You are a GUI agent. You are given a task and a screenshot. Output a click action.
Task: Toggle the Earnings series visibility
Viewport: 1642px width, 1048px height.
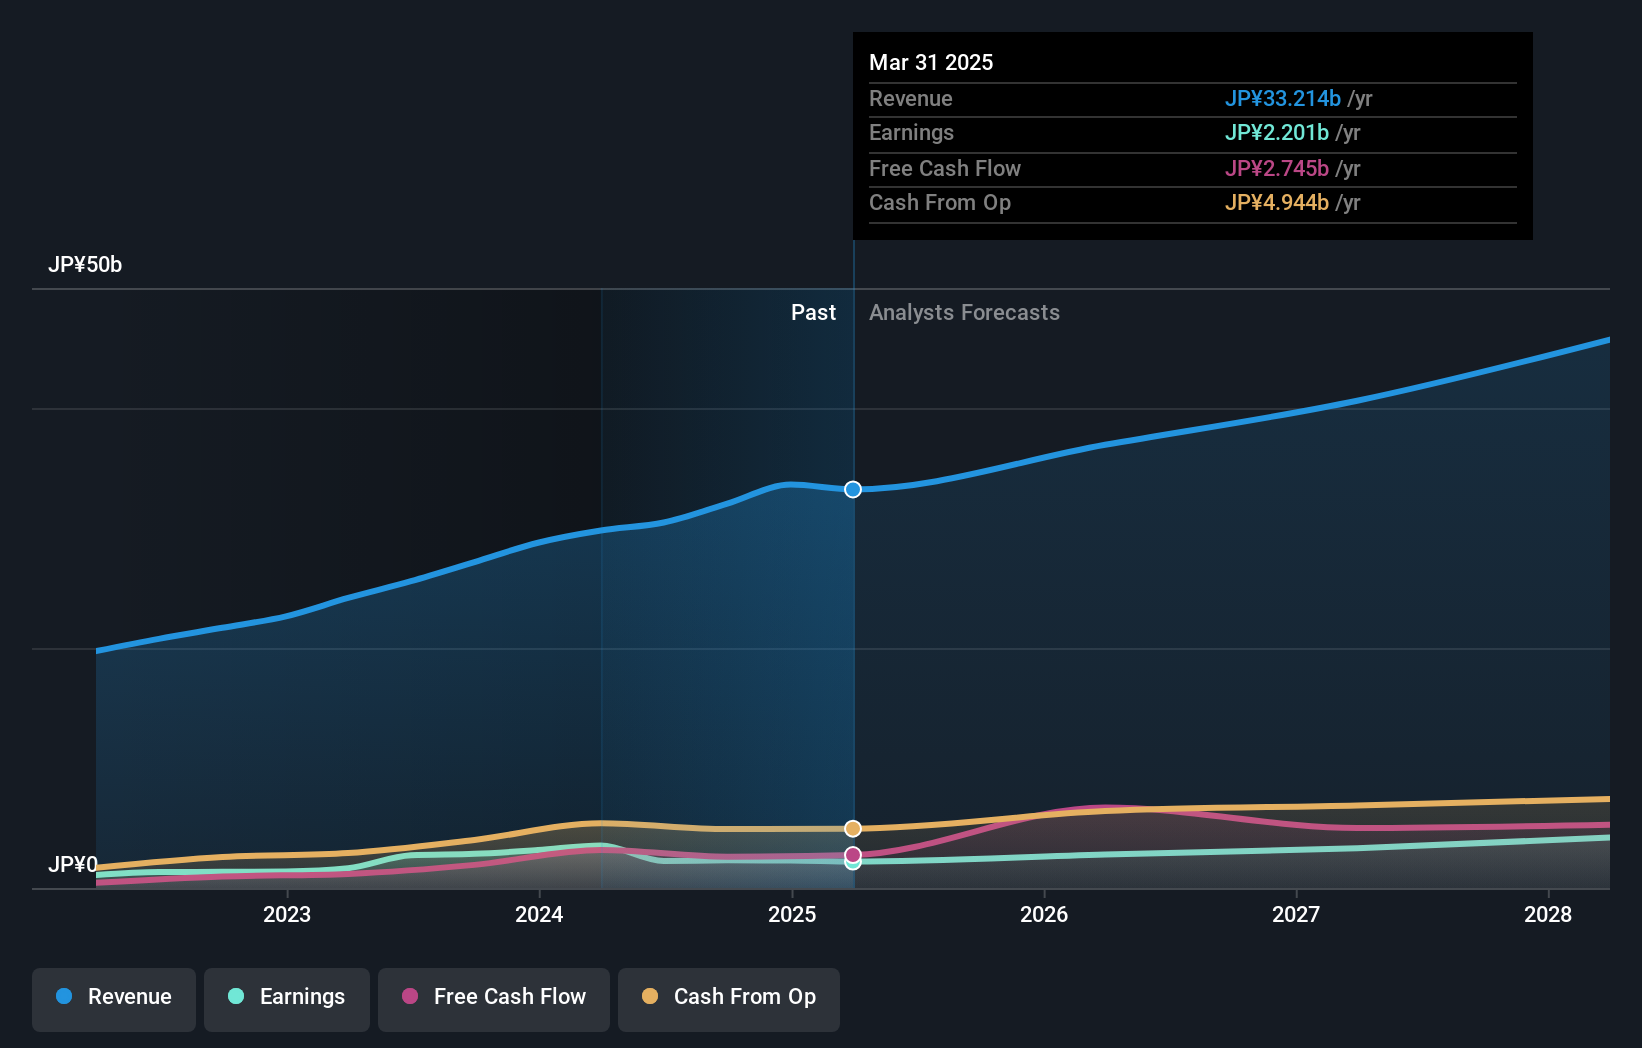(286, 998)
